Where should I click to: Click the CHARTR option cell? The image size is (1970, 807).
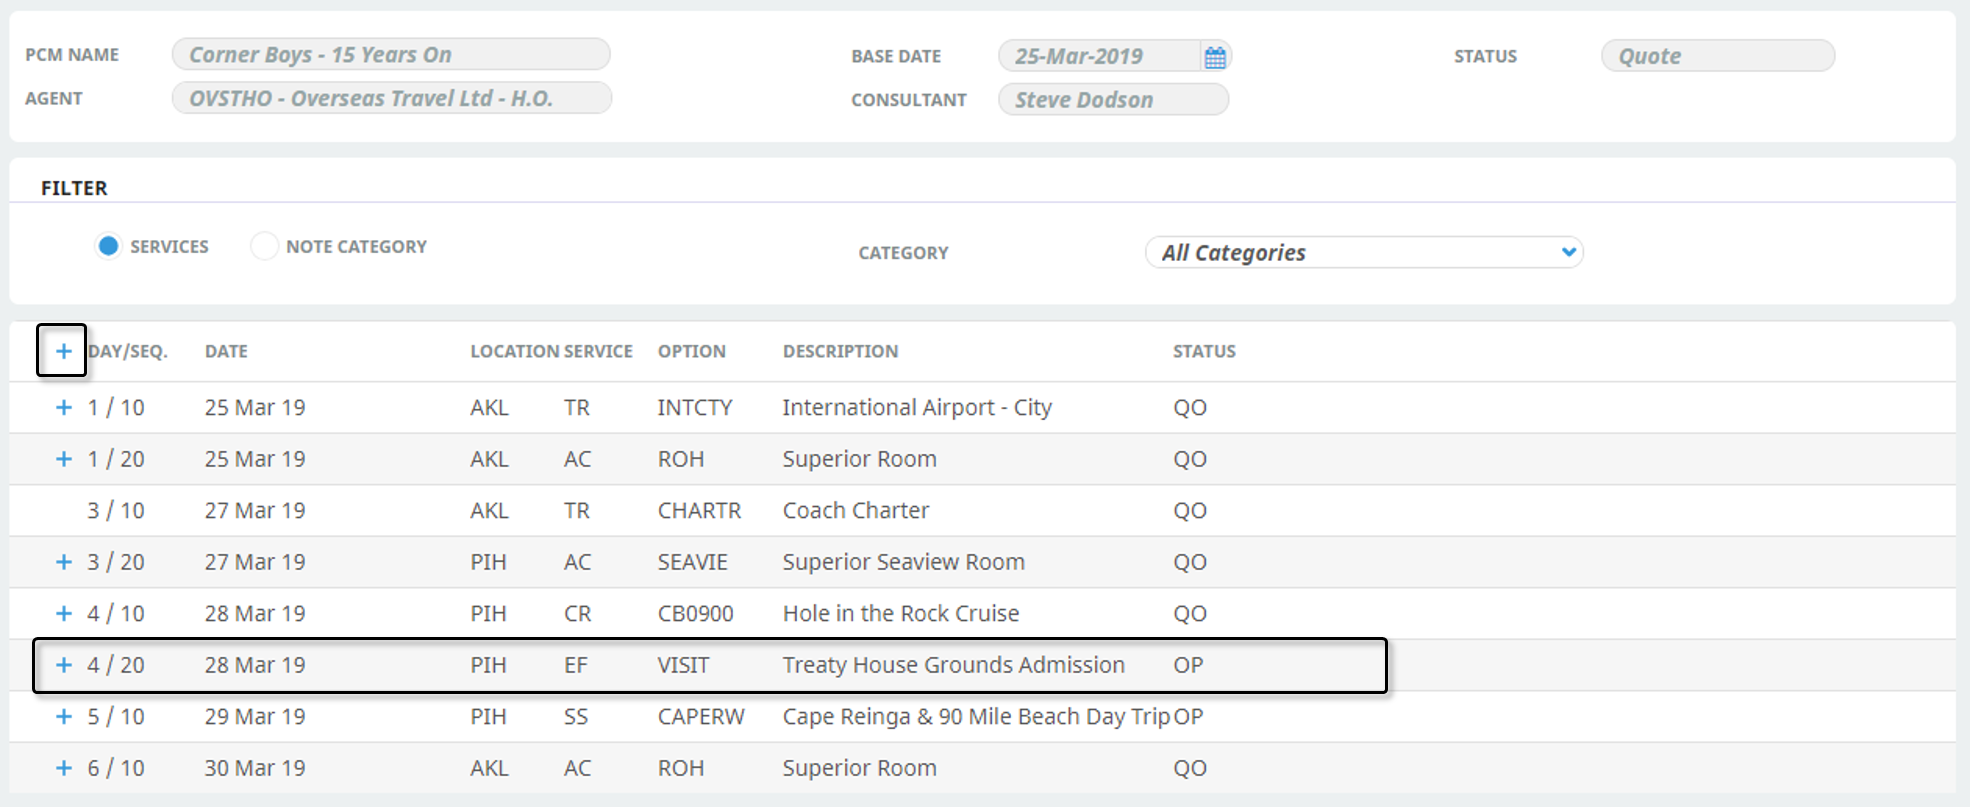click(699, 510)
